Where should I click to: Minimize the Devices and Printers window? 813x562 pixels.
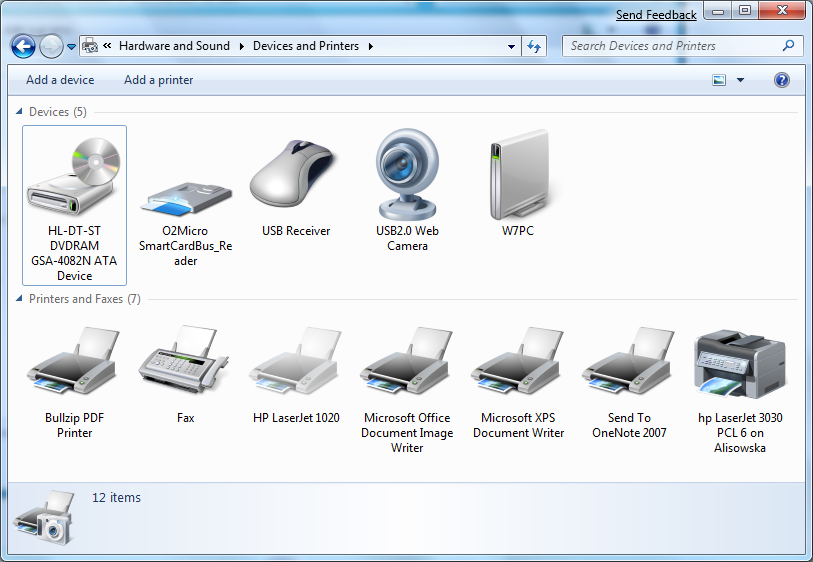coord(718,10)
